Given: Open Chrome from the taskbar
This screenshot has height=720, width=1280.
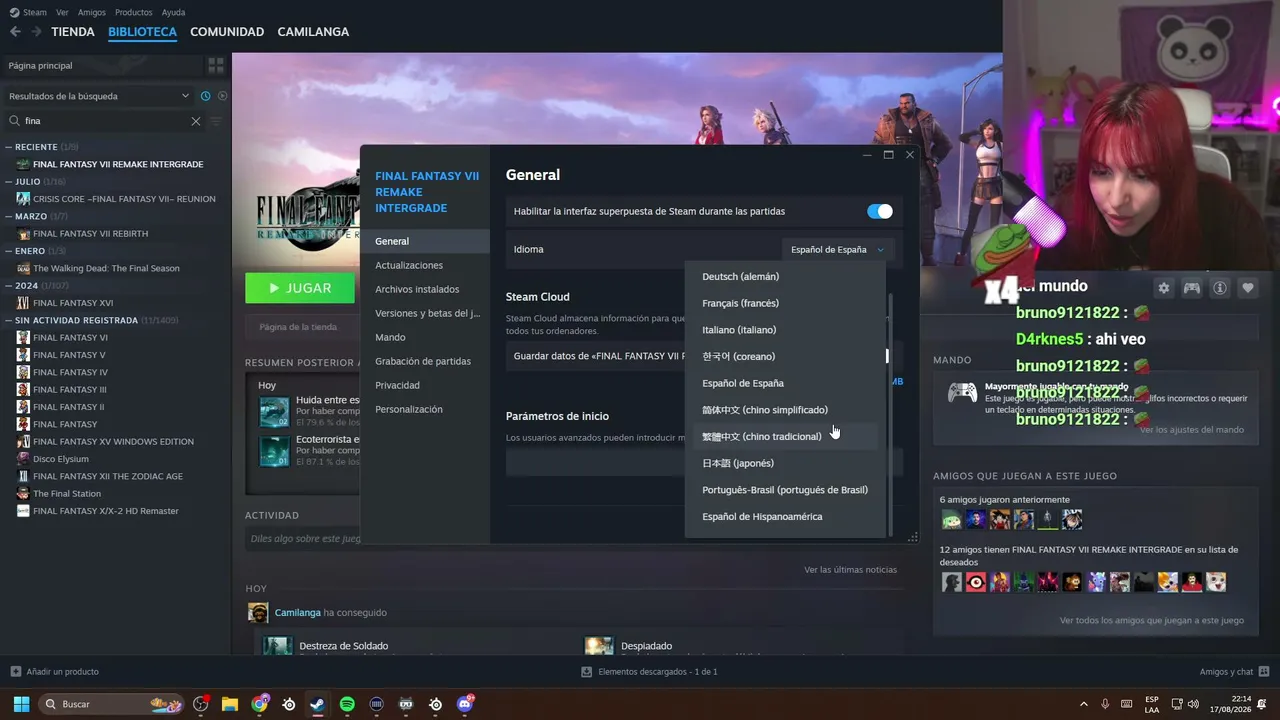Looking at the screenshot, I should pyautogui.click(x=260, y=704).
